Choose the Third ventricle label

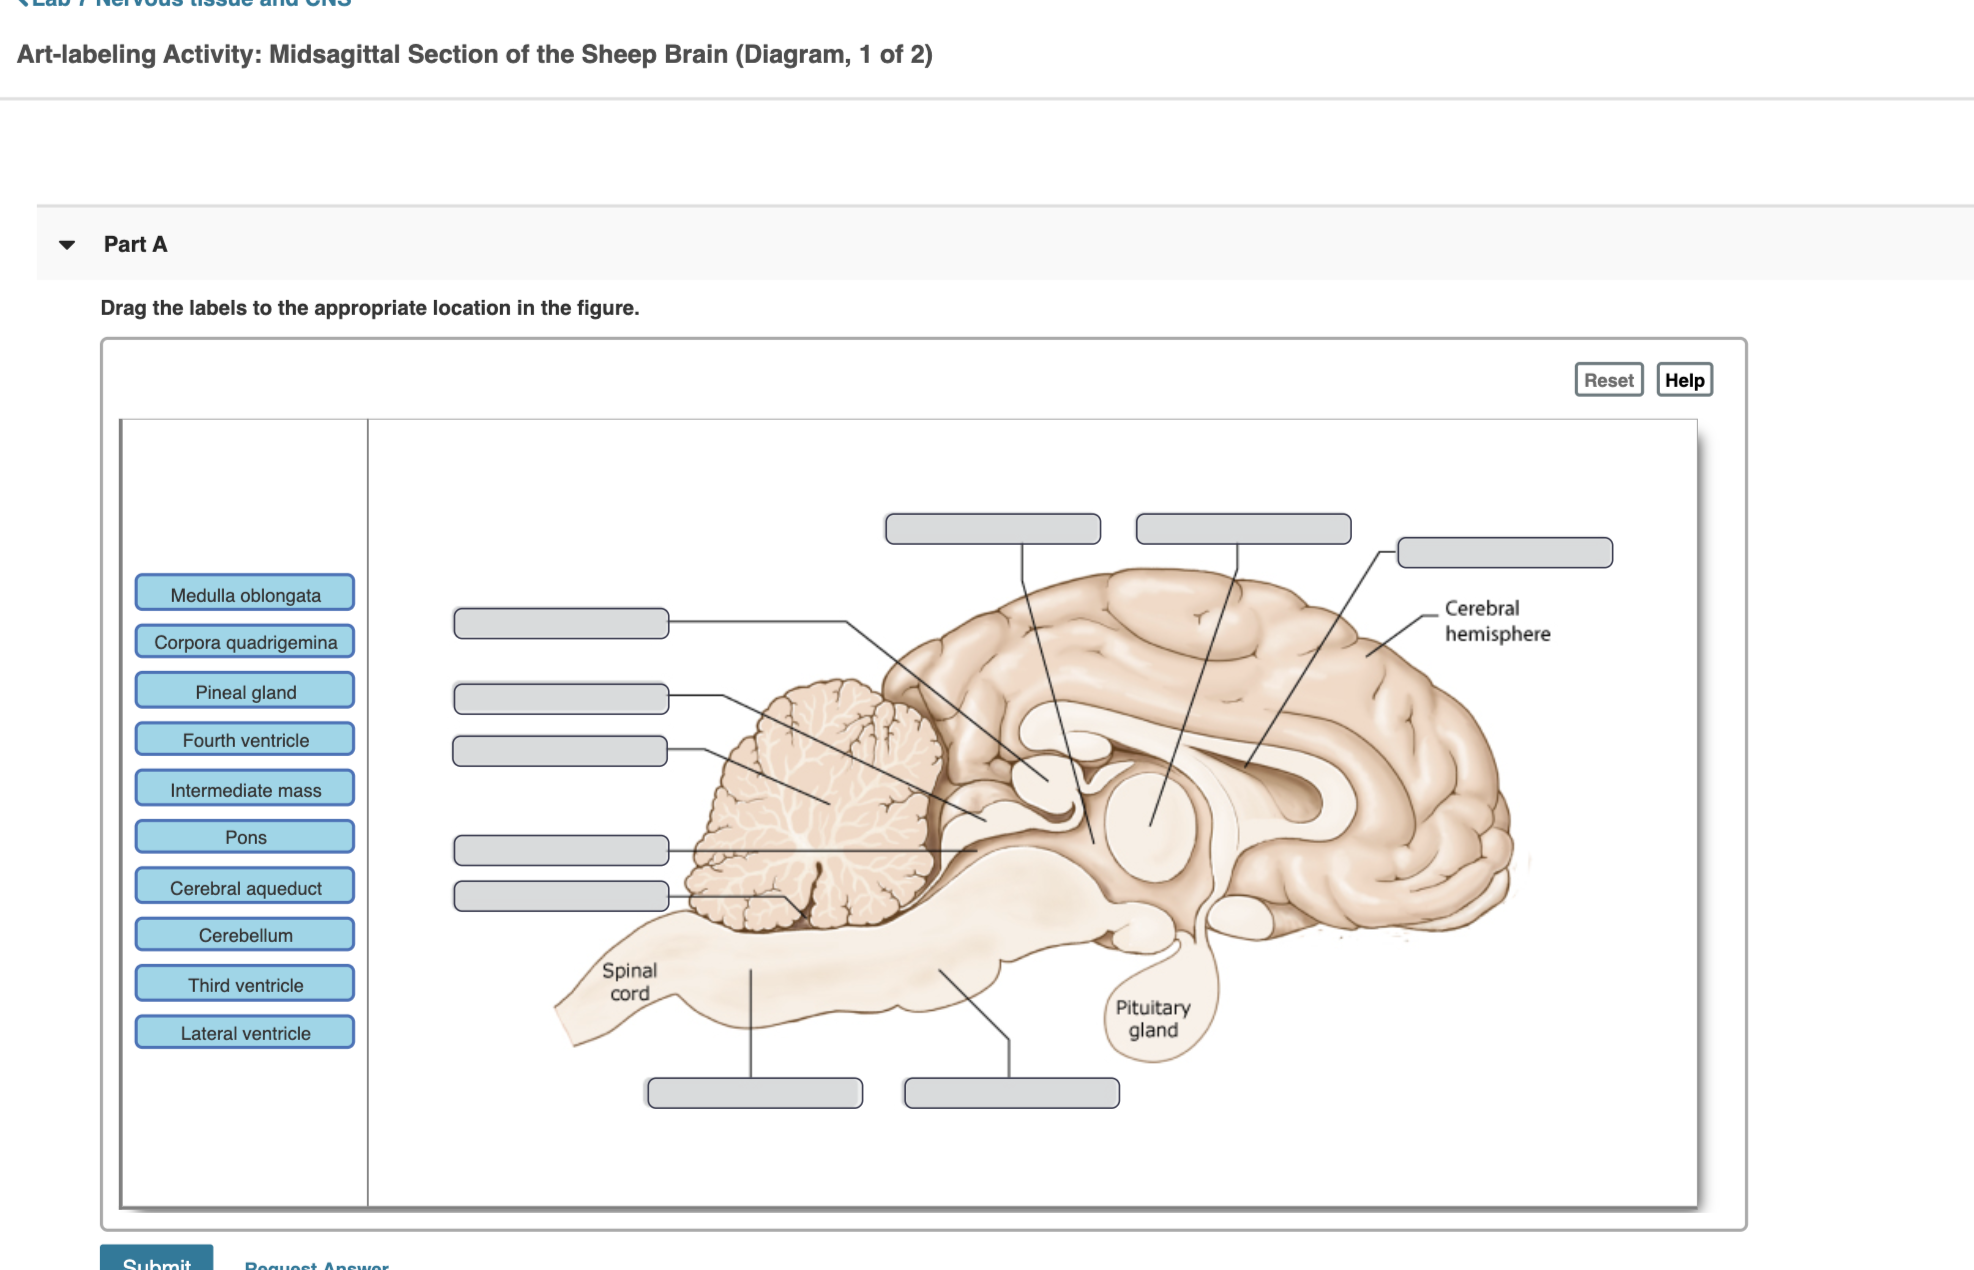pyautogui.click(x=245, y=984)
